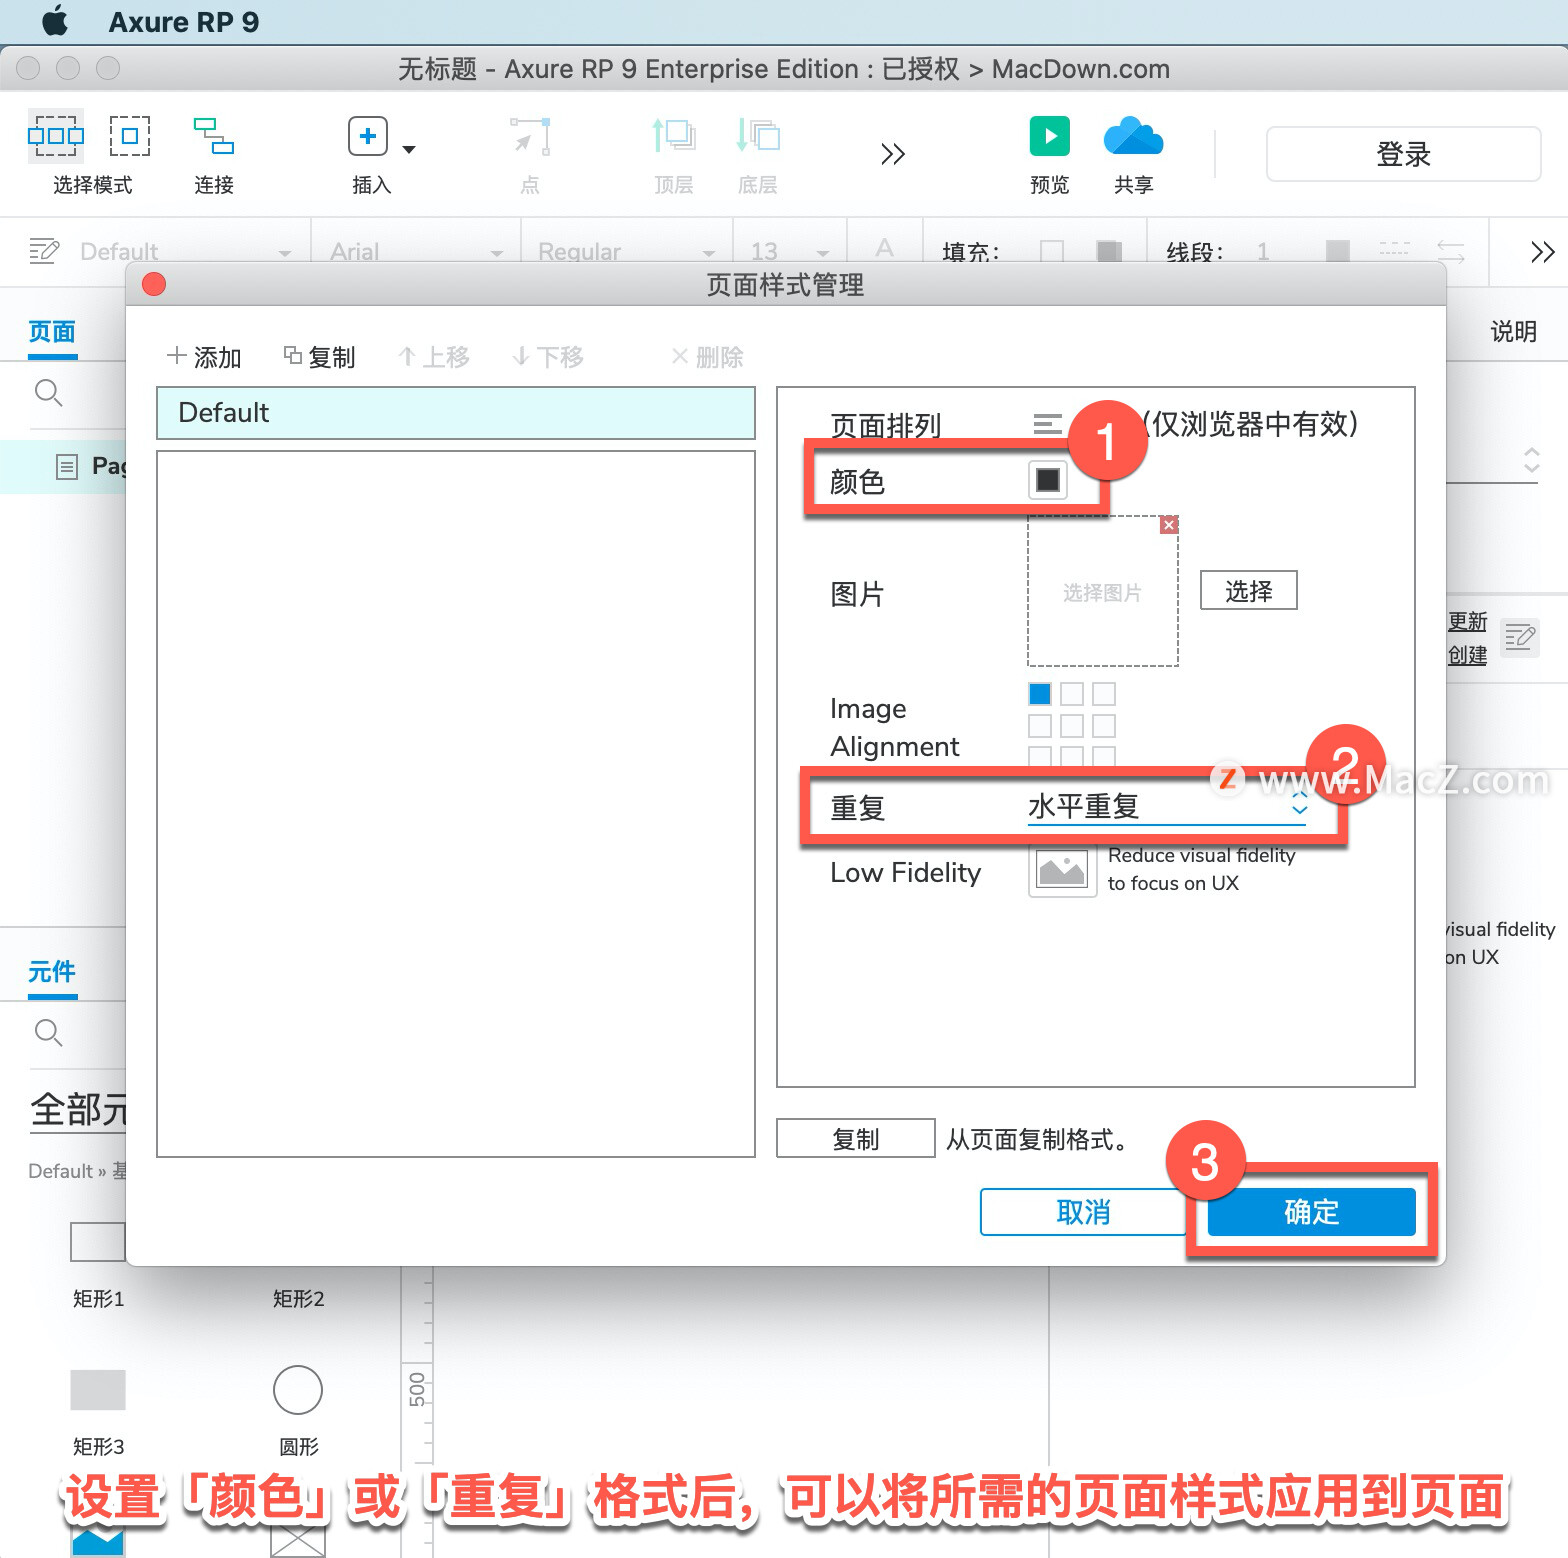
Task: Click the Send to Back icon
Action: (757, 136)
